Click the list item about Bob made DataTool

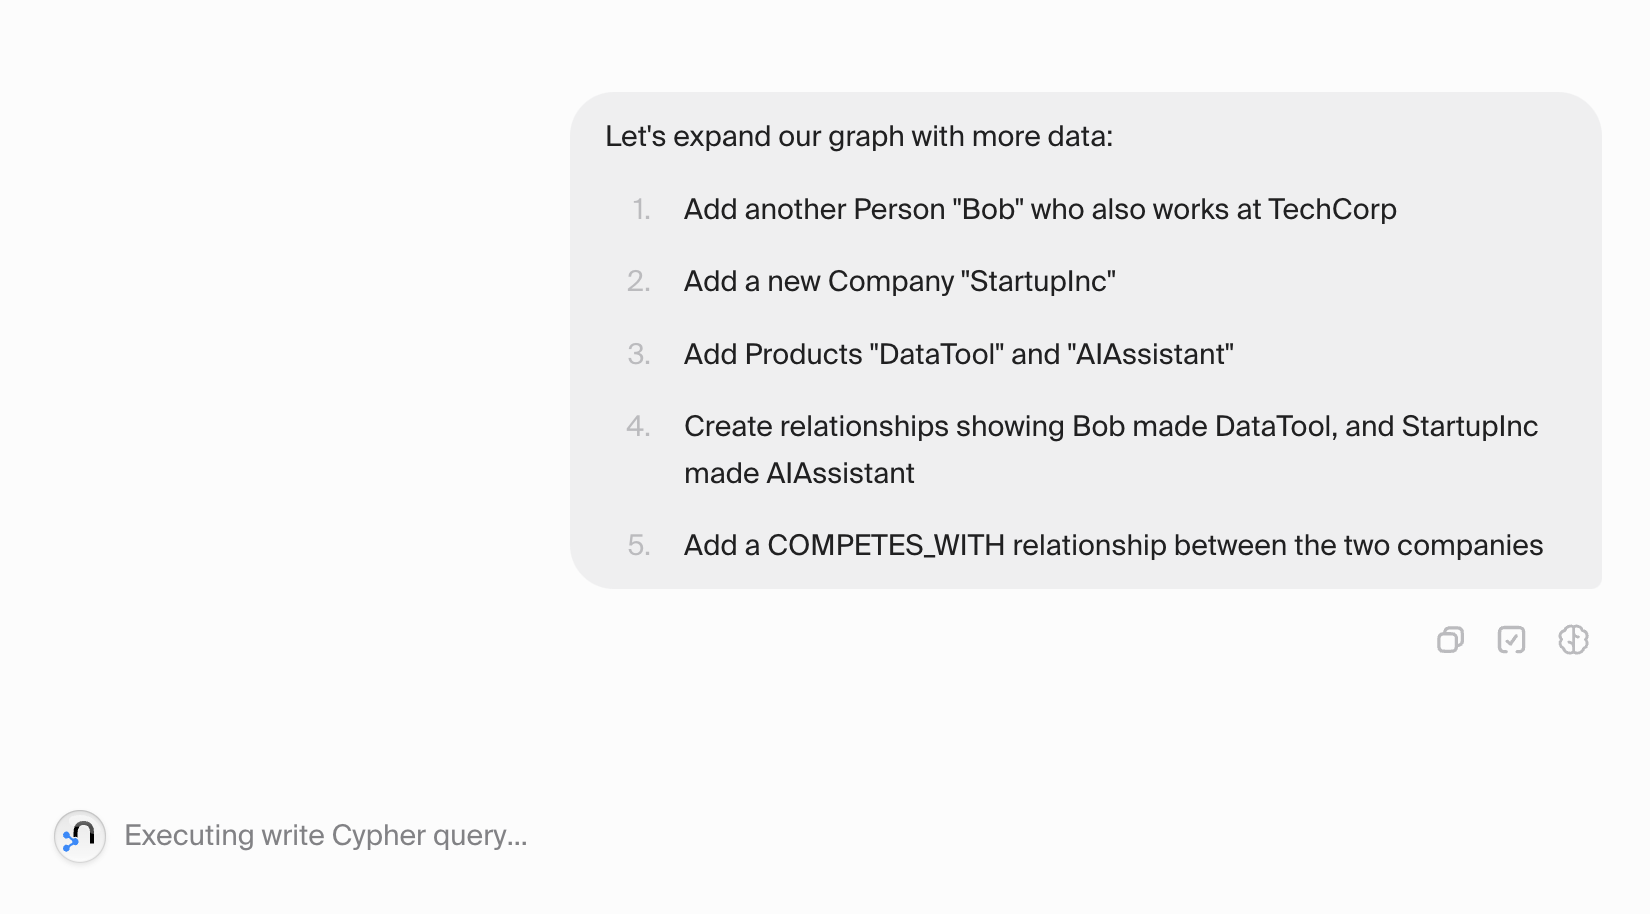1111,449
